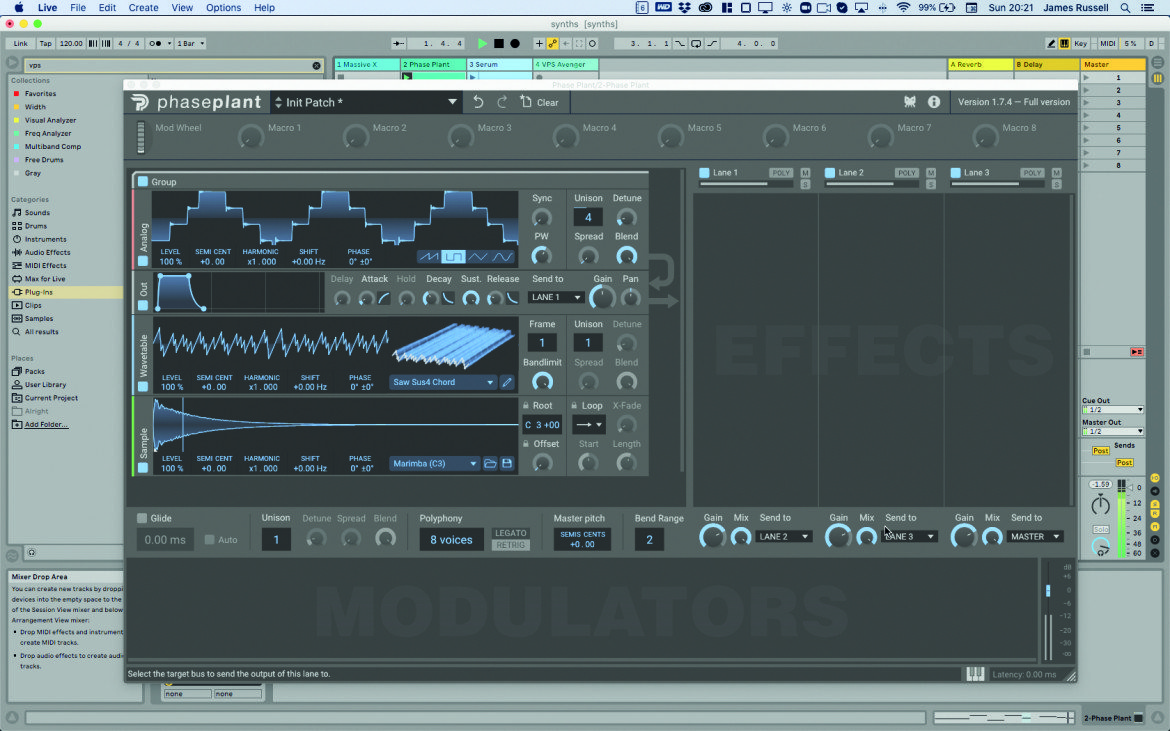Select the sine waveform for Analog oscillator

(503, 257)
